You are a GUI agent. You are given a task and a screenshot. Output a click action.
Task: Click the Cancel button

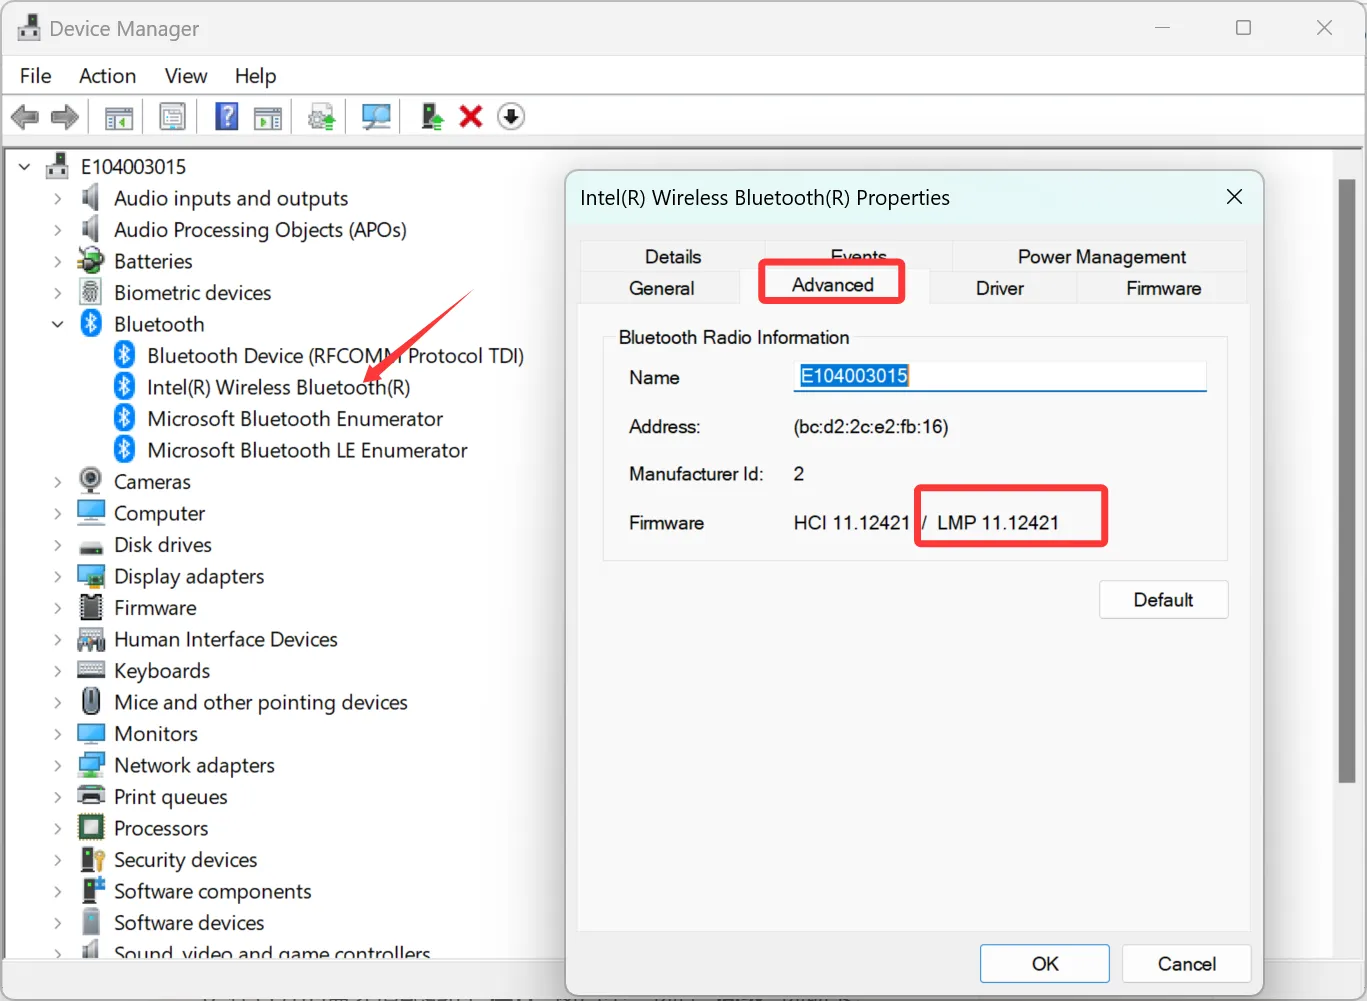click(1187, 964)
